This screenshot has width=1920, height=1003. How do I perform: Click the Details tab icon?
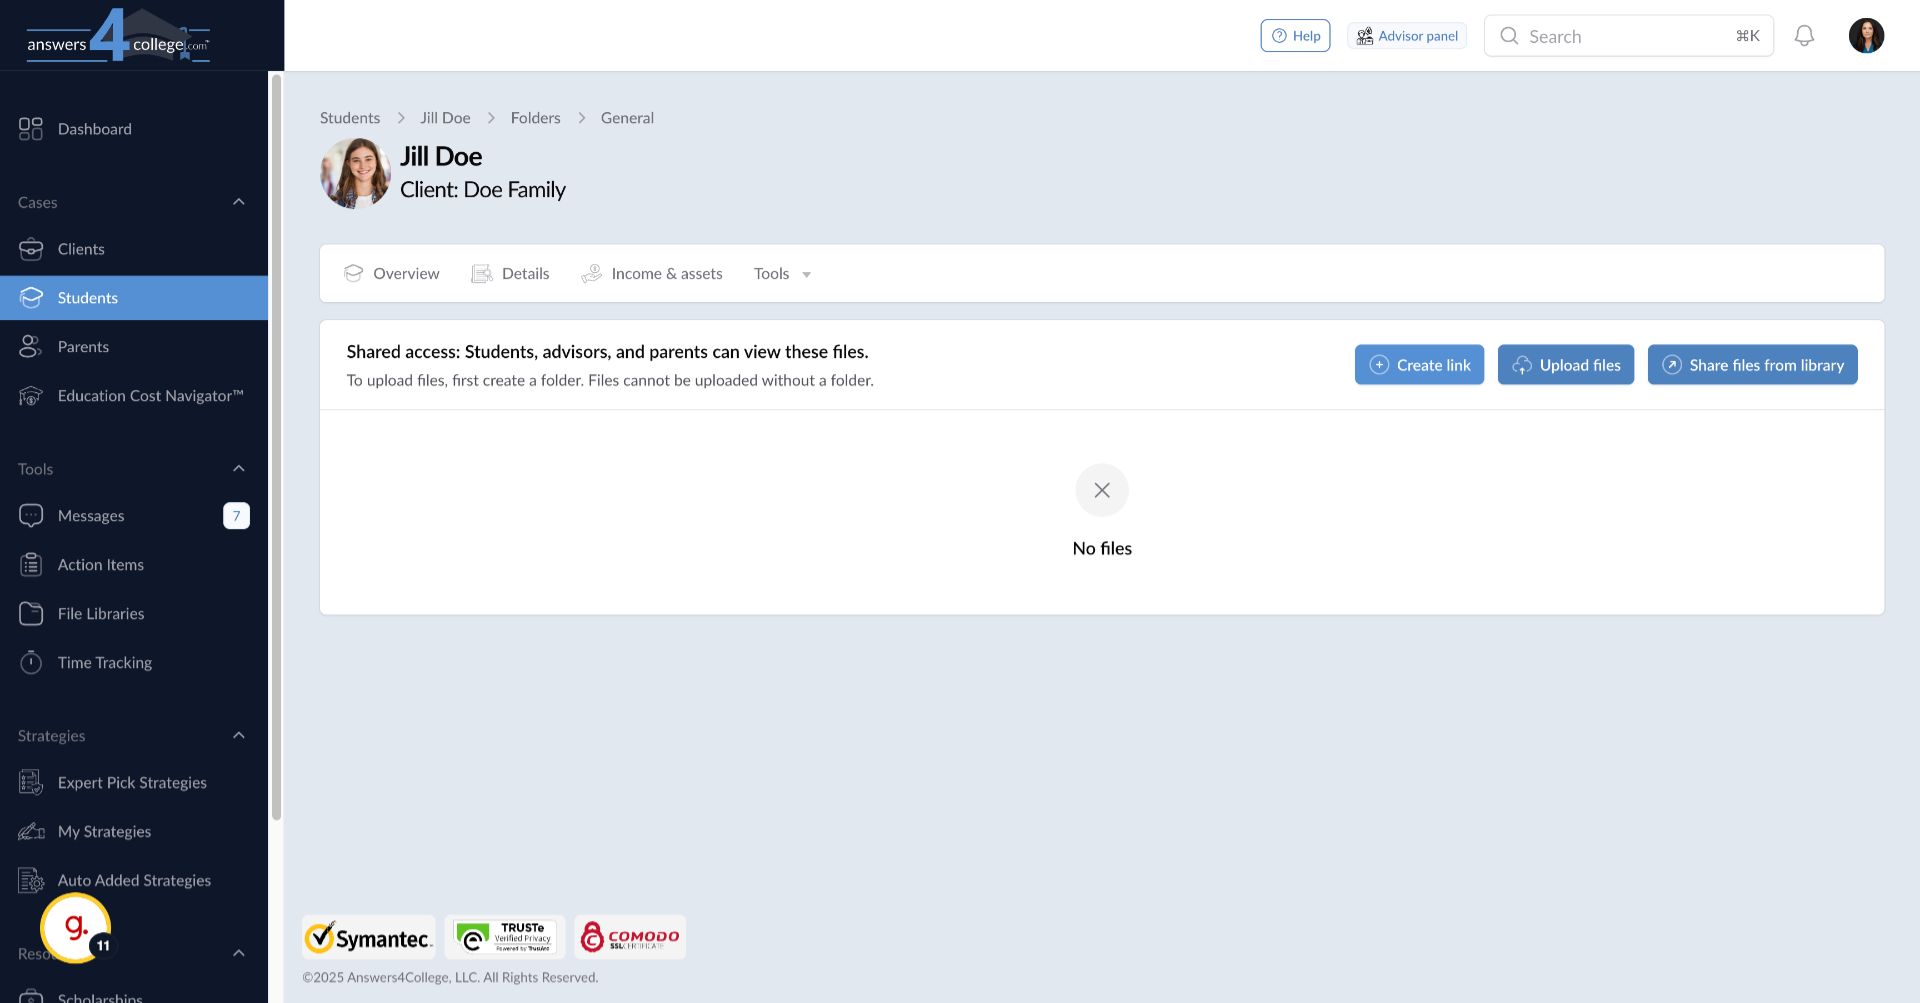(481, 274)
